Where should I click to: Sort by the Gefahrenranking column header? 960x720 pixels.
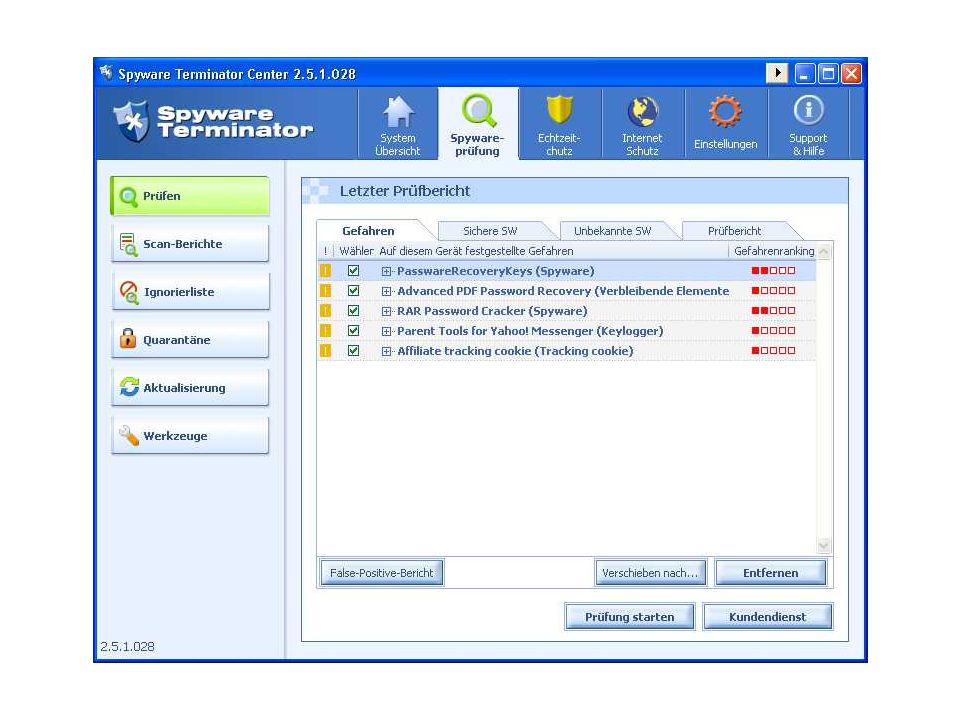click(773, 251)
